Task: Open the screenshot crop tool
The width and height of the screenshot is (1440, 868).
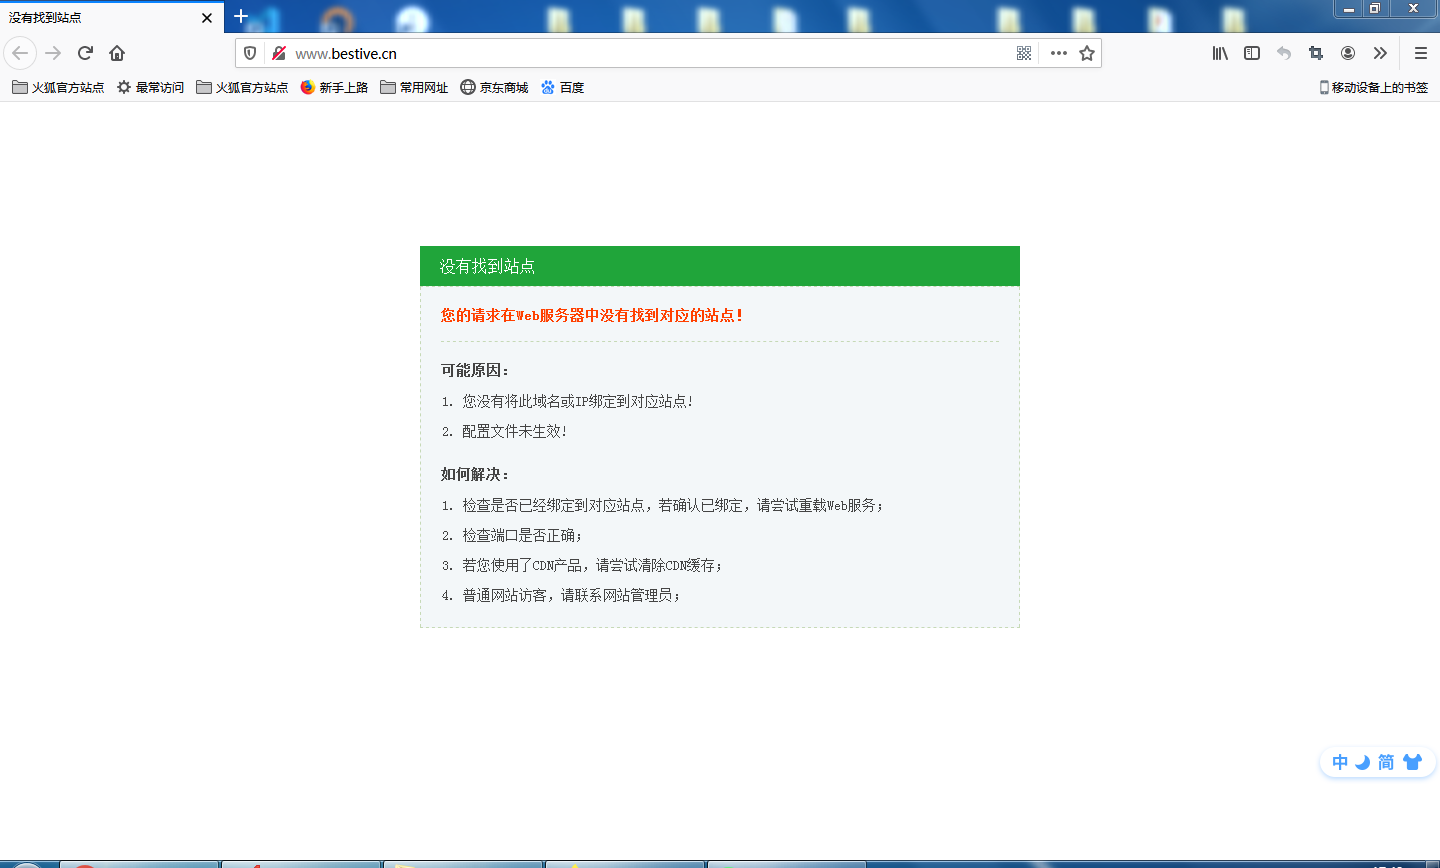Action: coord(1316,53)
